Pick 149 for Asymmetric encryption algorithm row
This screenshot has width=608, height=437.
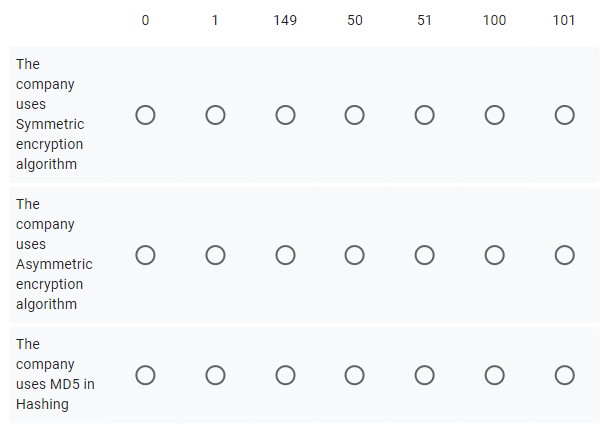tap(285, 255)
